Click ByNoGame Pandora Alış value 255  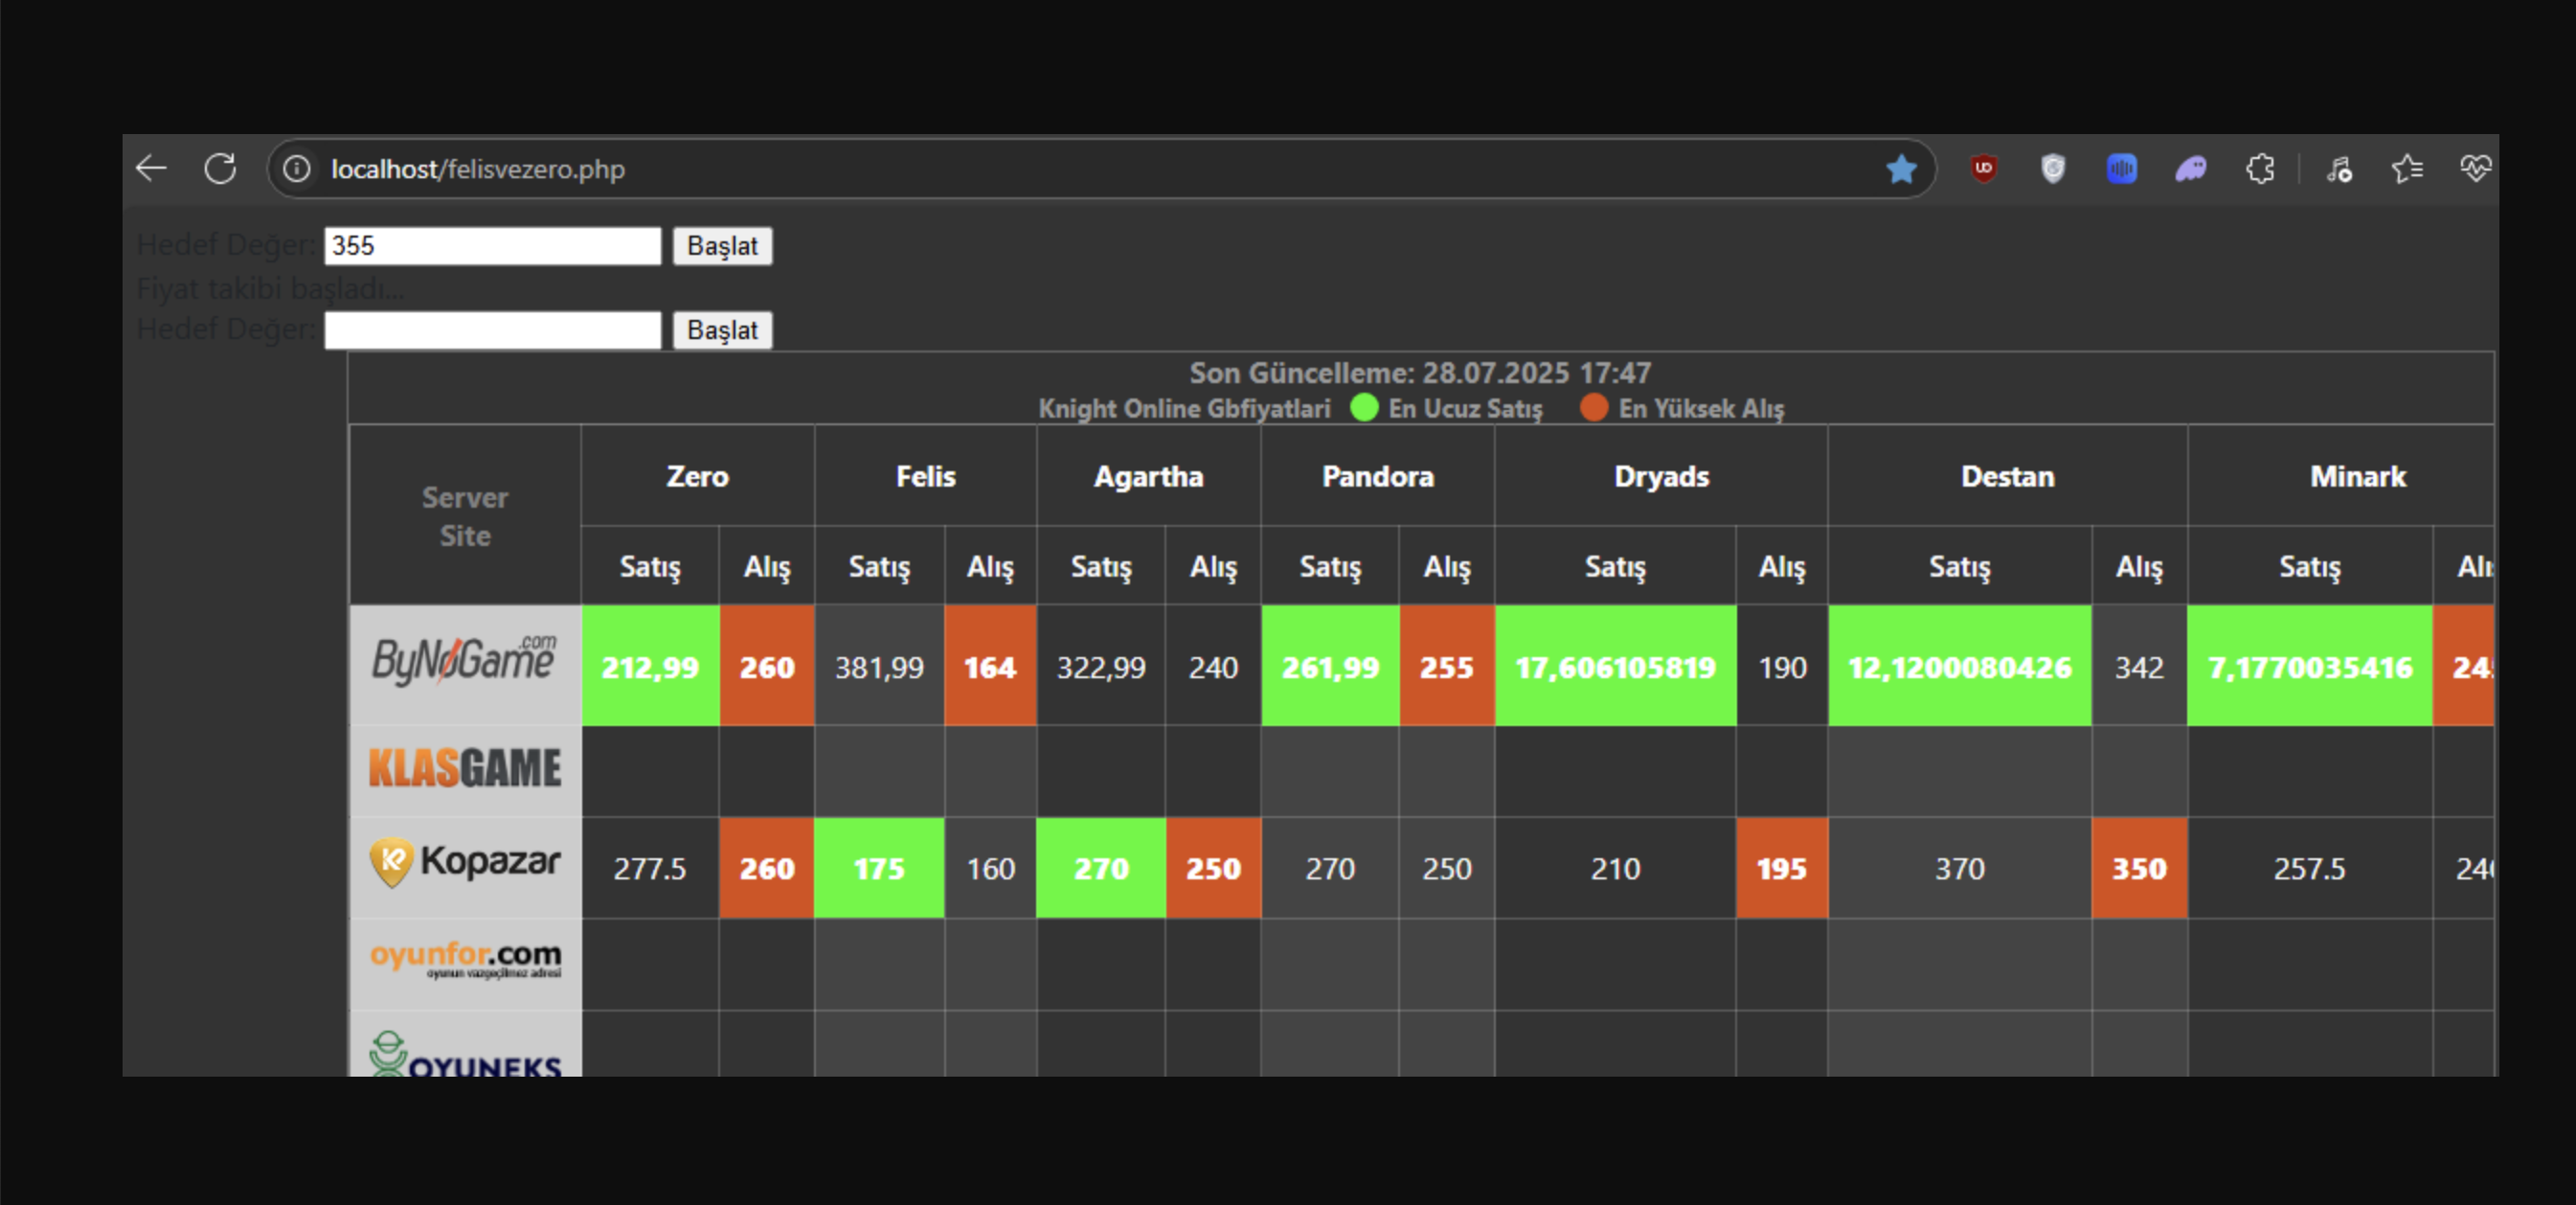(x=1447, y=667)
